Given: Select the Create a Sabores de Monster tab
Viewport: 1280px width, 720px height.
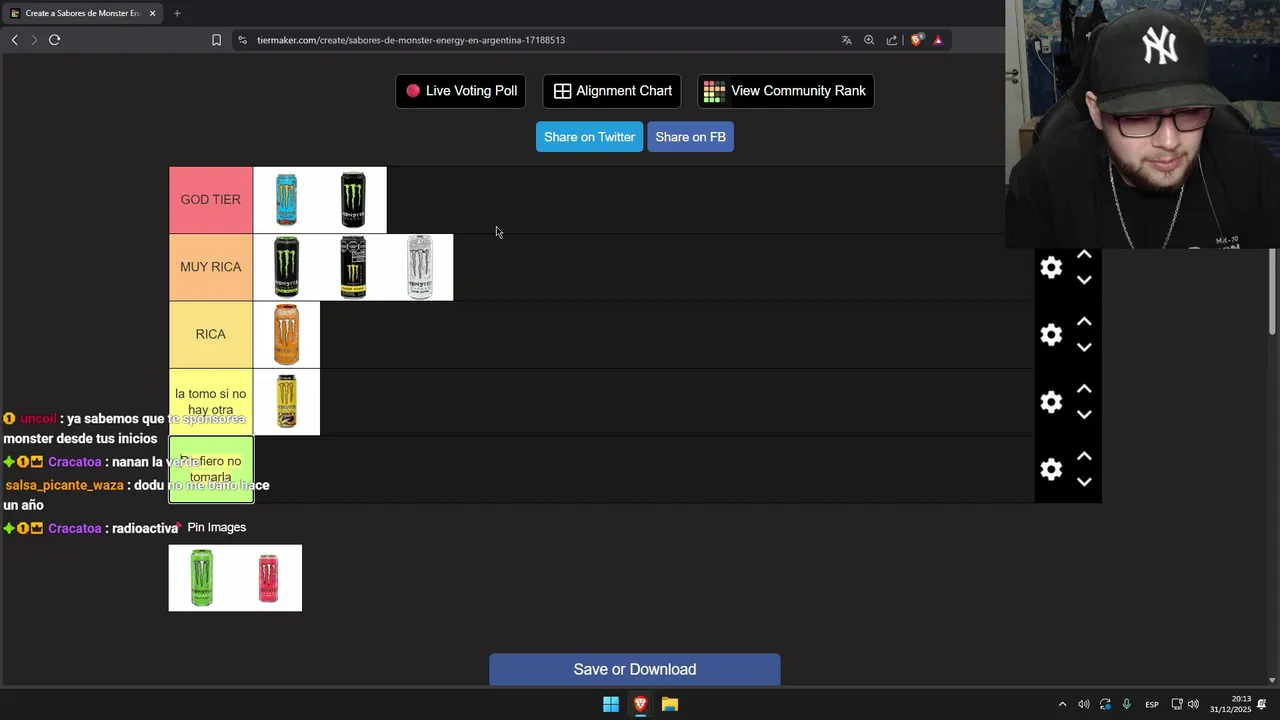Looking at the screenshot, I should pos(82,13).
